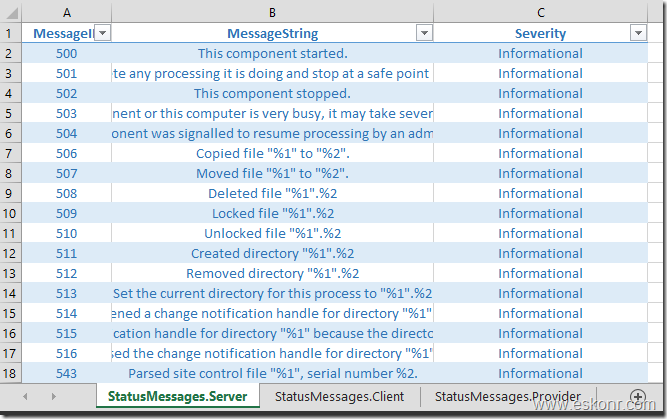Add a new sheet with plus icon

tap(638, 397)
